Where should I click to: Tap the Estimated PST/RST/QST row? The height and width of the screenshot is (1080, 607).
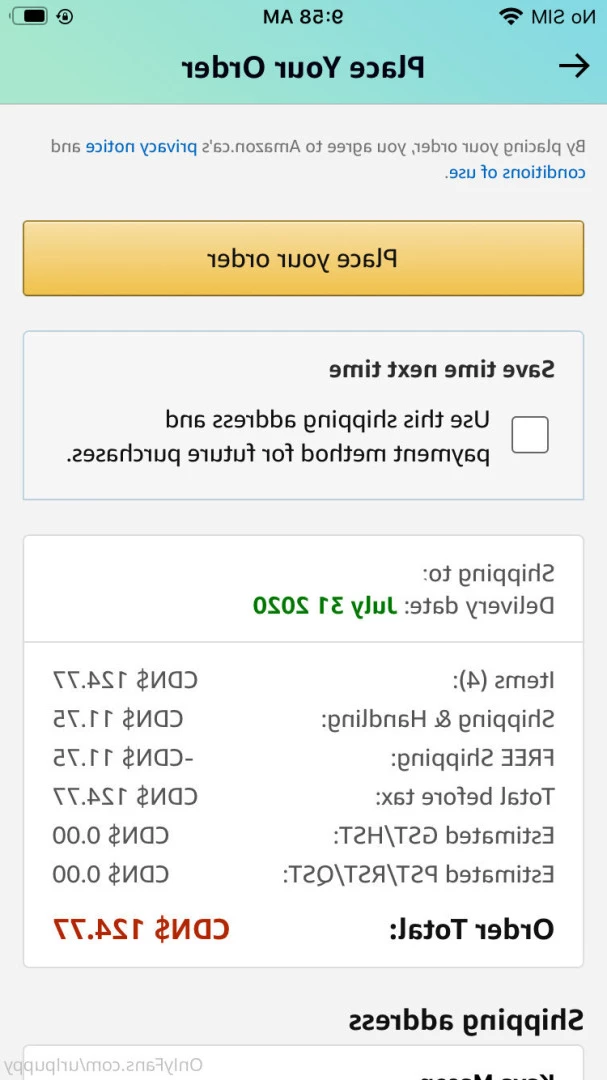point(303,875)
